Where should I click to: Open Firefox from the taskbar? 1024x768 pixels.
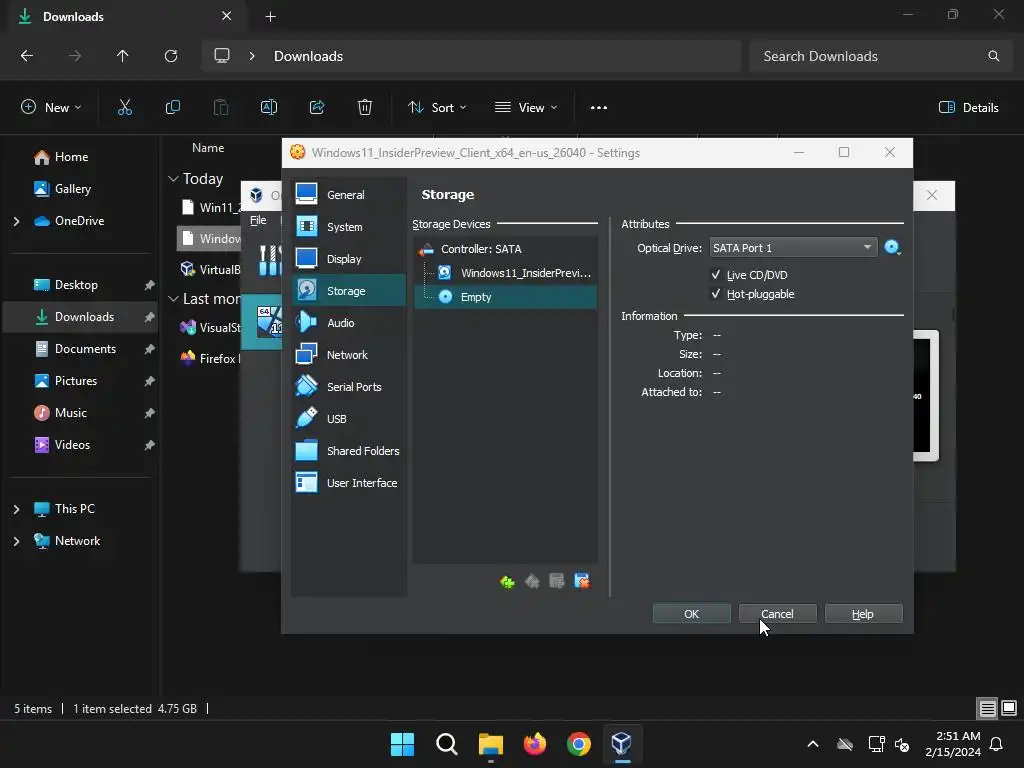point(535,744)
